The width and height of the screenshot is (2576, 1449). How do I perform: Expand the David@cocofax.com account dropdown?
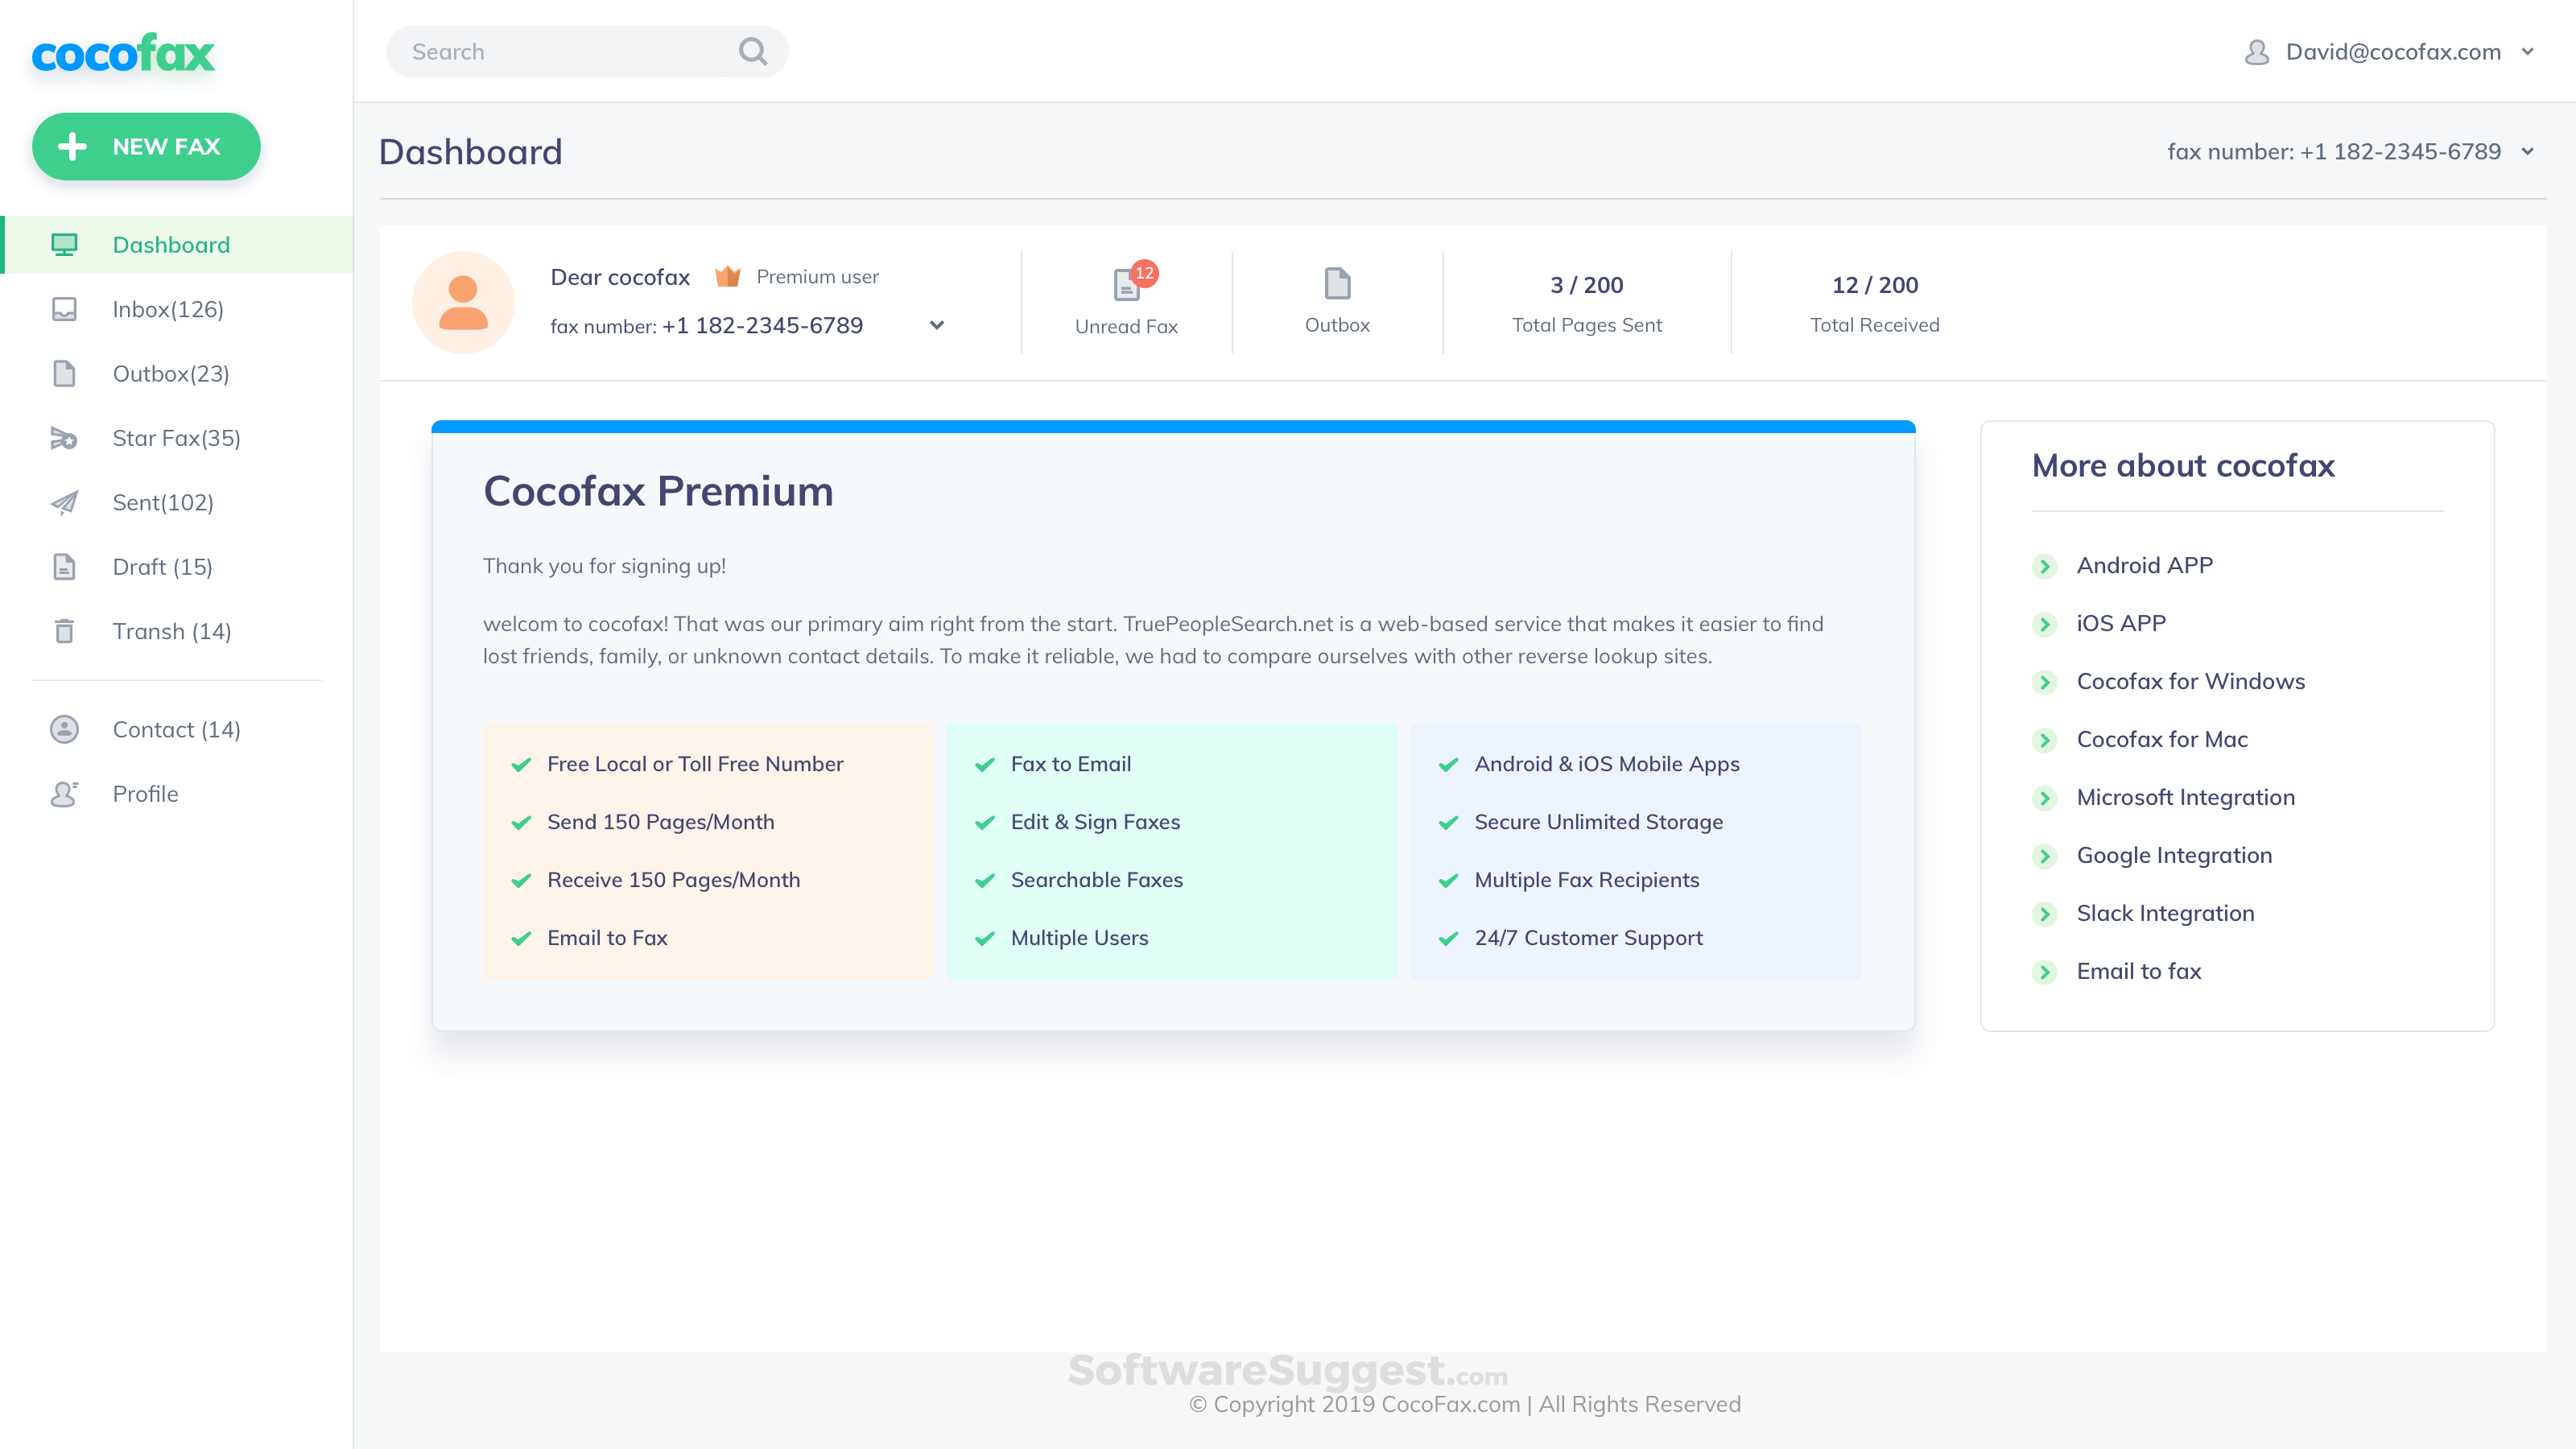2527,52
